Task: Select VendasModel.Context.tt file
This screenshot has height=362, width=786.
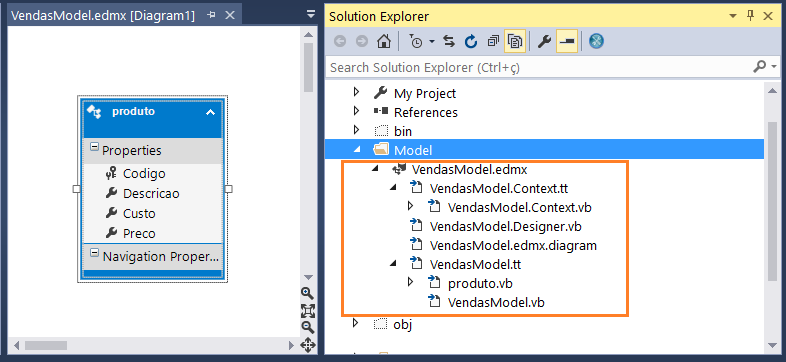Action: 499,189
